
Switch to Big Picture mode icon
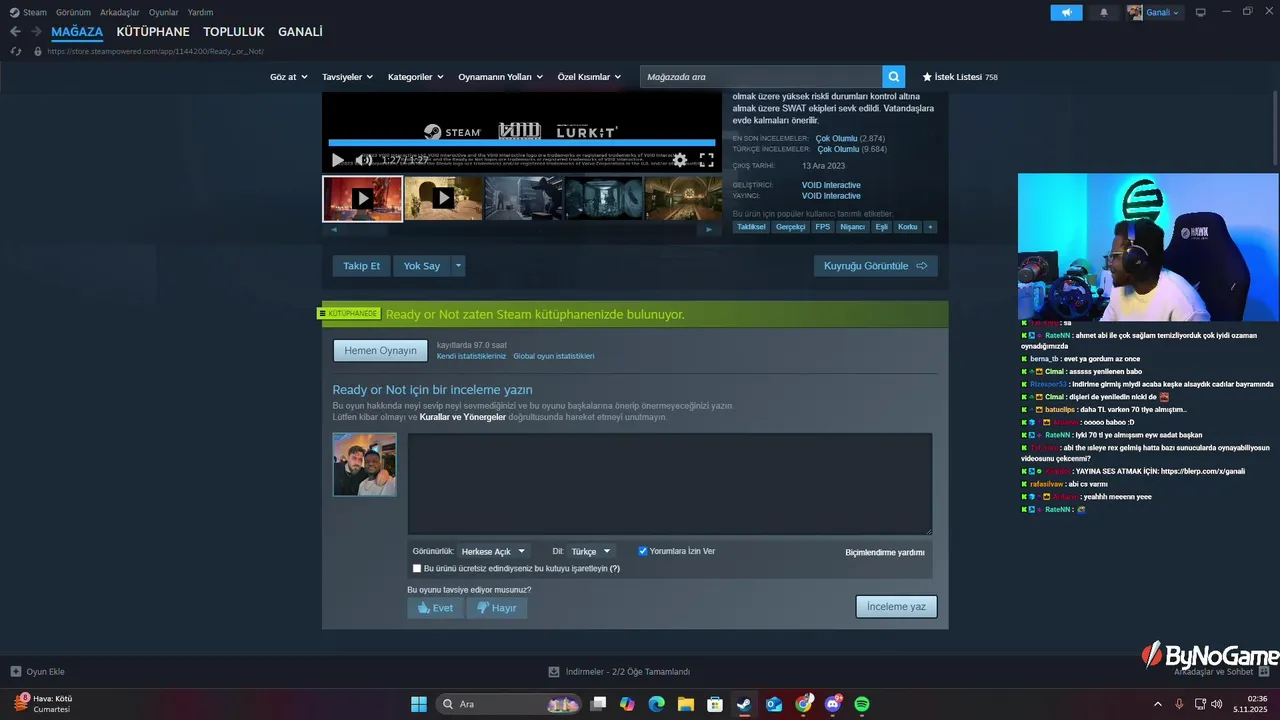(x=1201, y=12)
